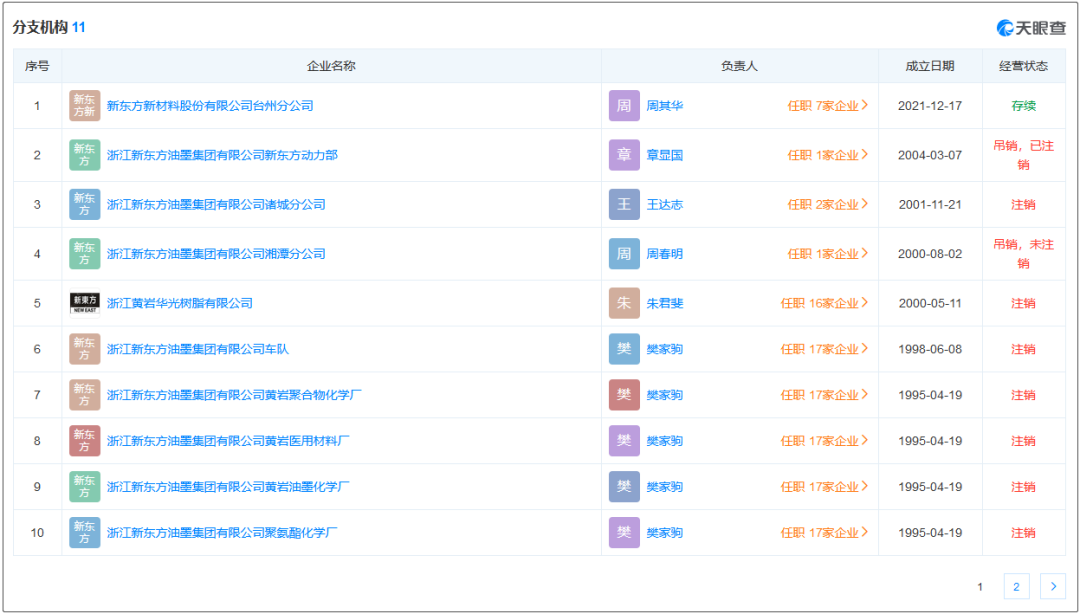Click the 企业名称 column header

[331, 66]
